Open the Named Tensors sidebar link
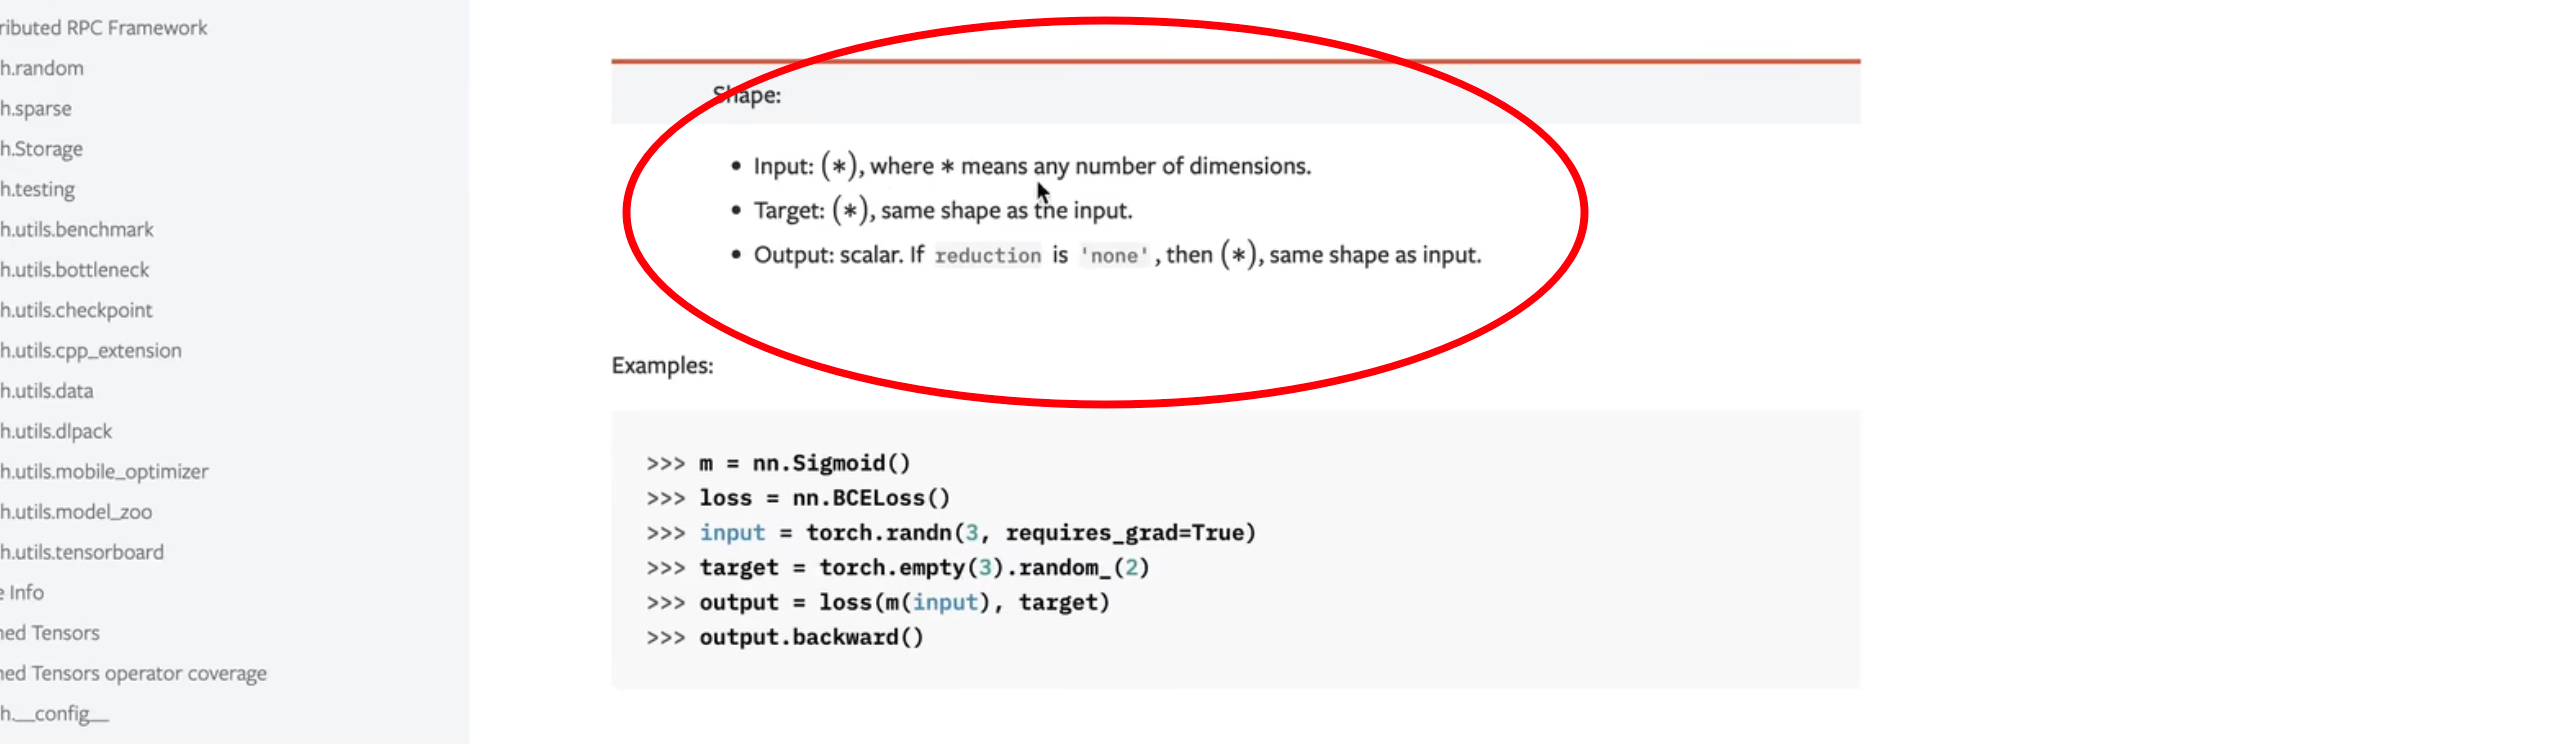The width and height of the screenshot is (2562, 744). coord(50,633)
